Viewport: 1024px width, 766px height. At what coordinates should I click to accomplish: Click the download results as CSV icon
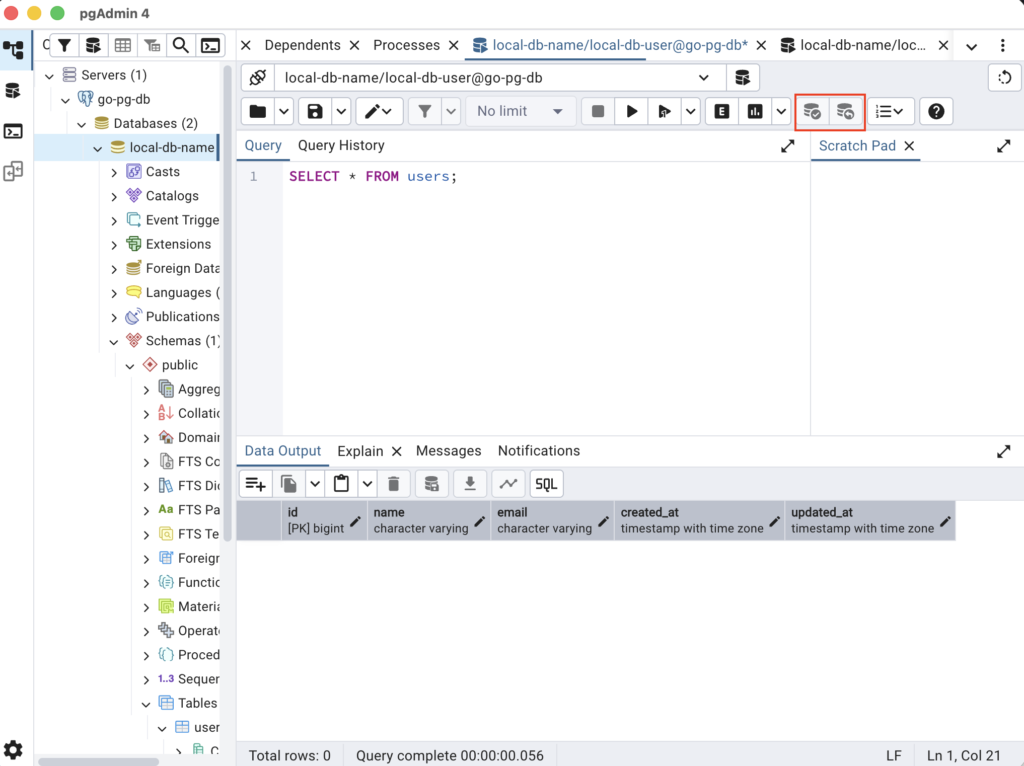pyautogui.click(x=469, y=484)
